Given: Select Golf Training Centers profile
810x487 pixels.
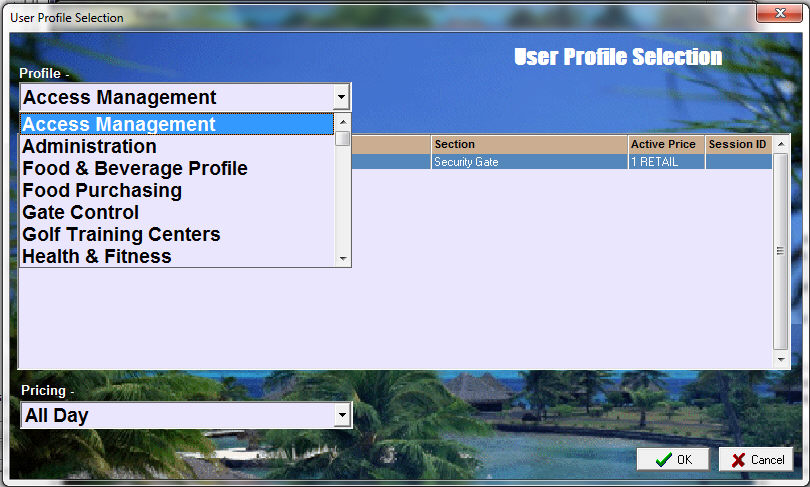Looking at the screenshot, I should [x=176, y=235].
